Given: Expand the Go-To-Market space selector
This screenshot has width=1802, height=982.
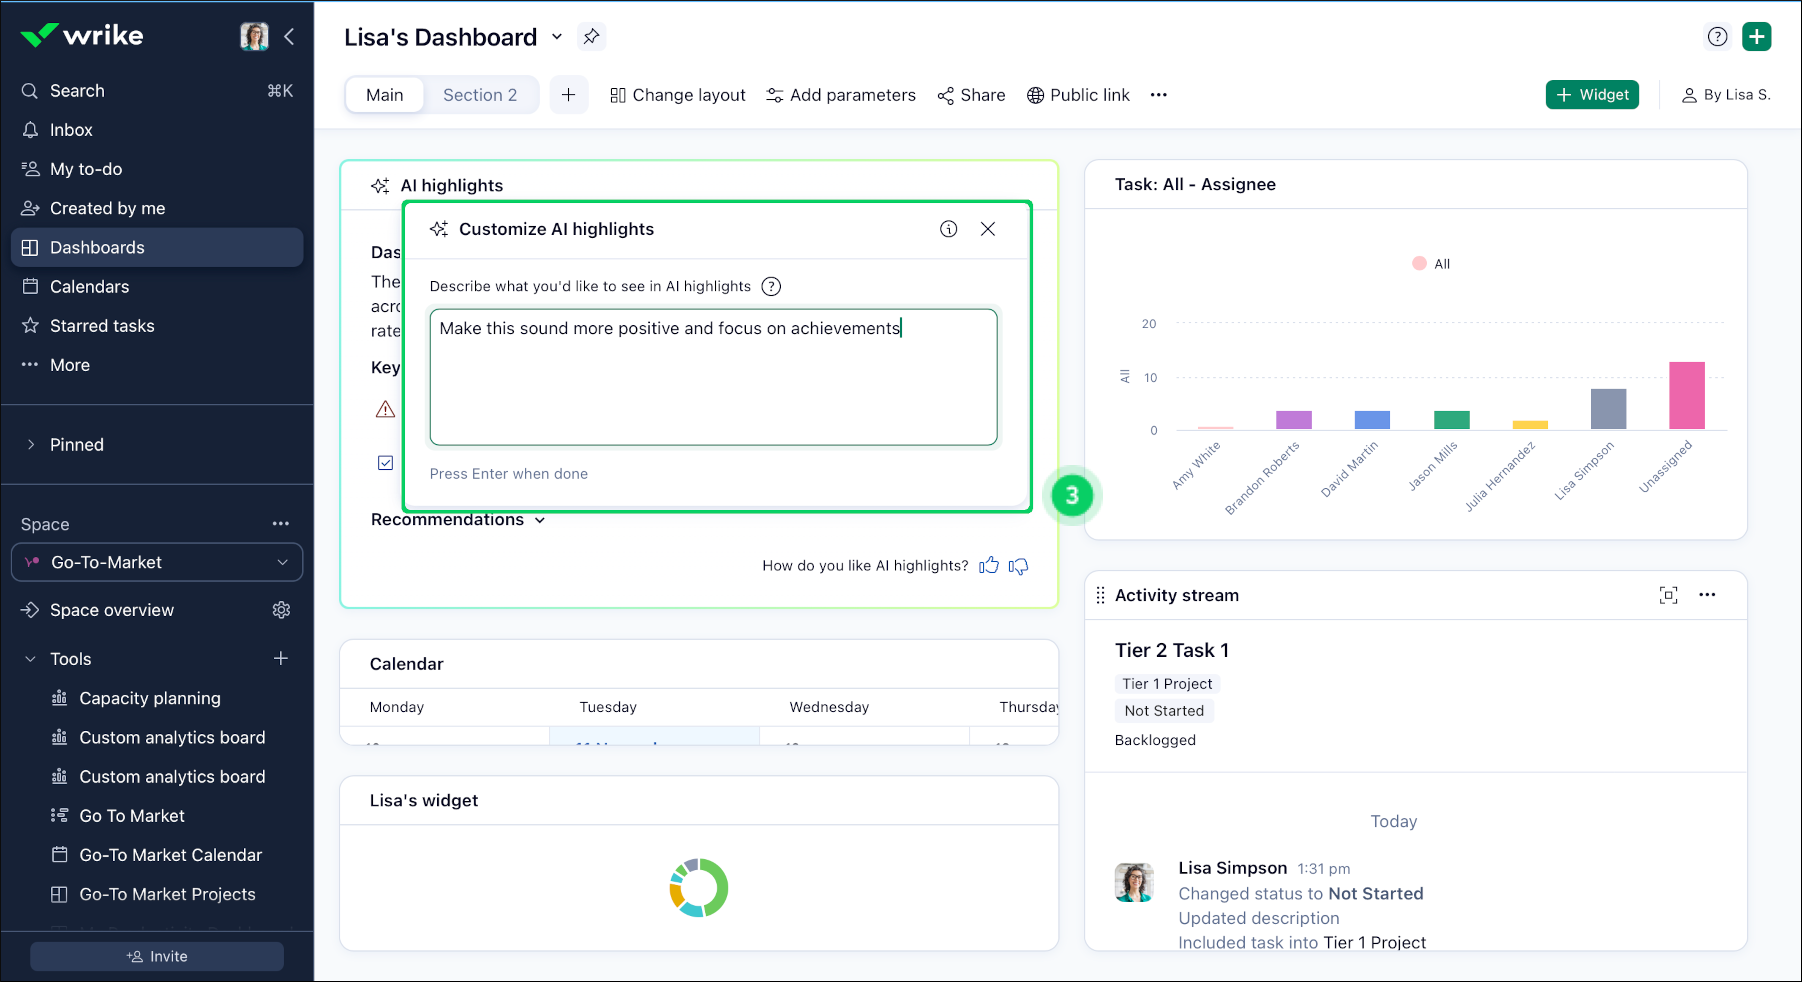Looking at the screenshot, I should coord(157,562).
